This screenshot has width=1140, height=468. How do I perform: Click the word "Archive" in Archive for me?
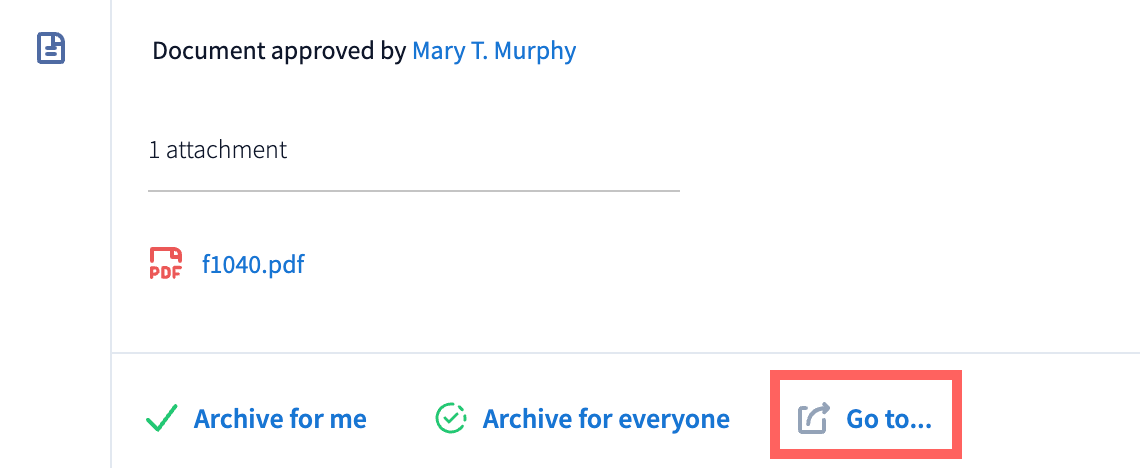click(x=236, y=418)
